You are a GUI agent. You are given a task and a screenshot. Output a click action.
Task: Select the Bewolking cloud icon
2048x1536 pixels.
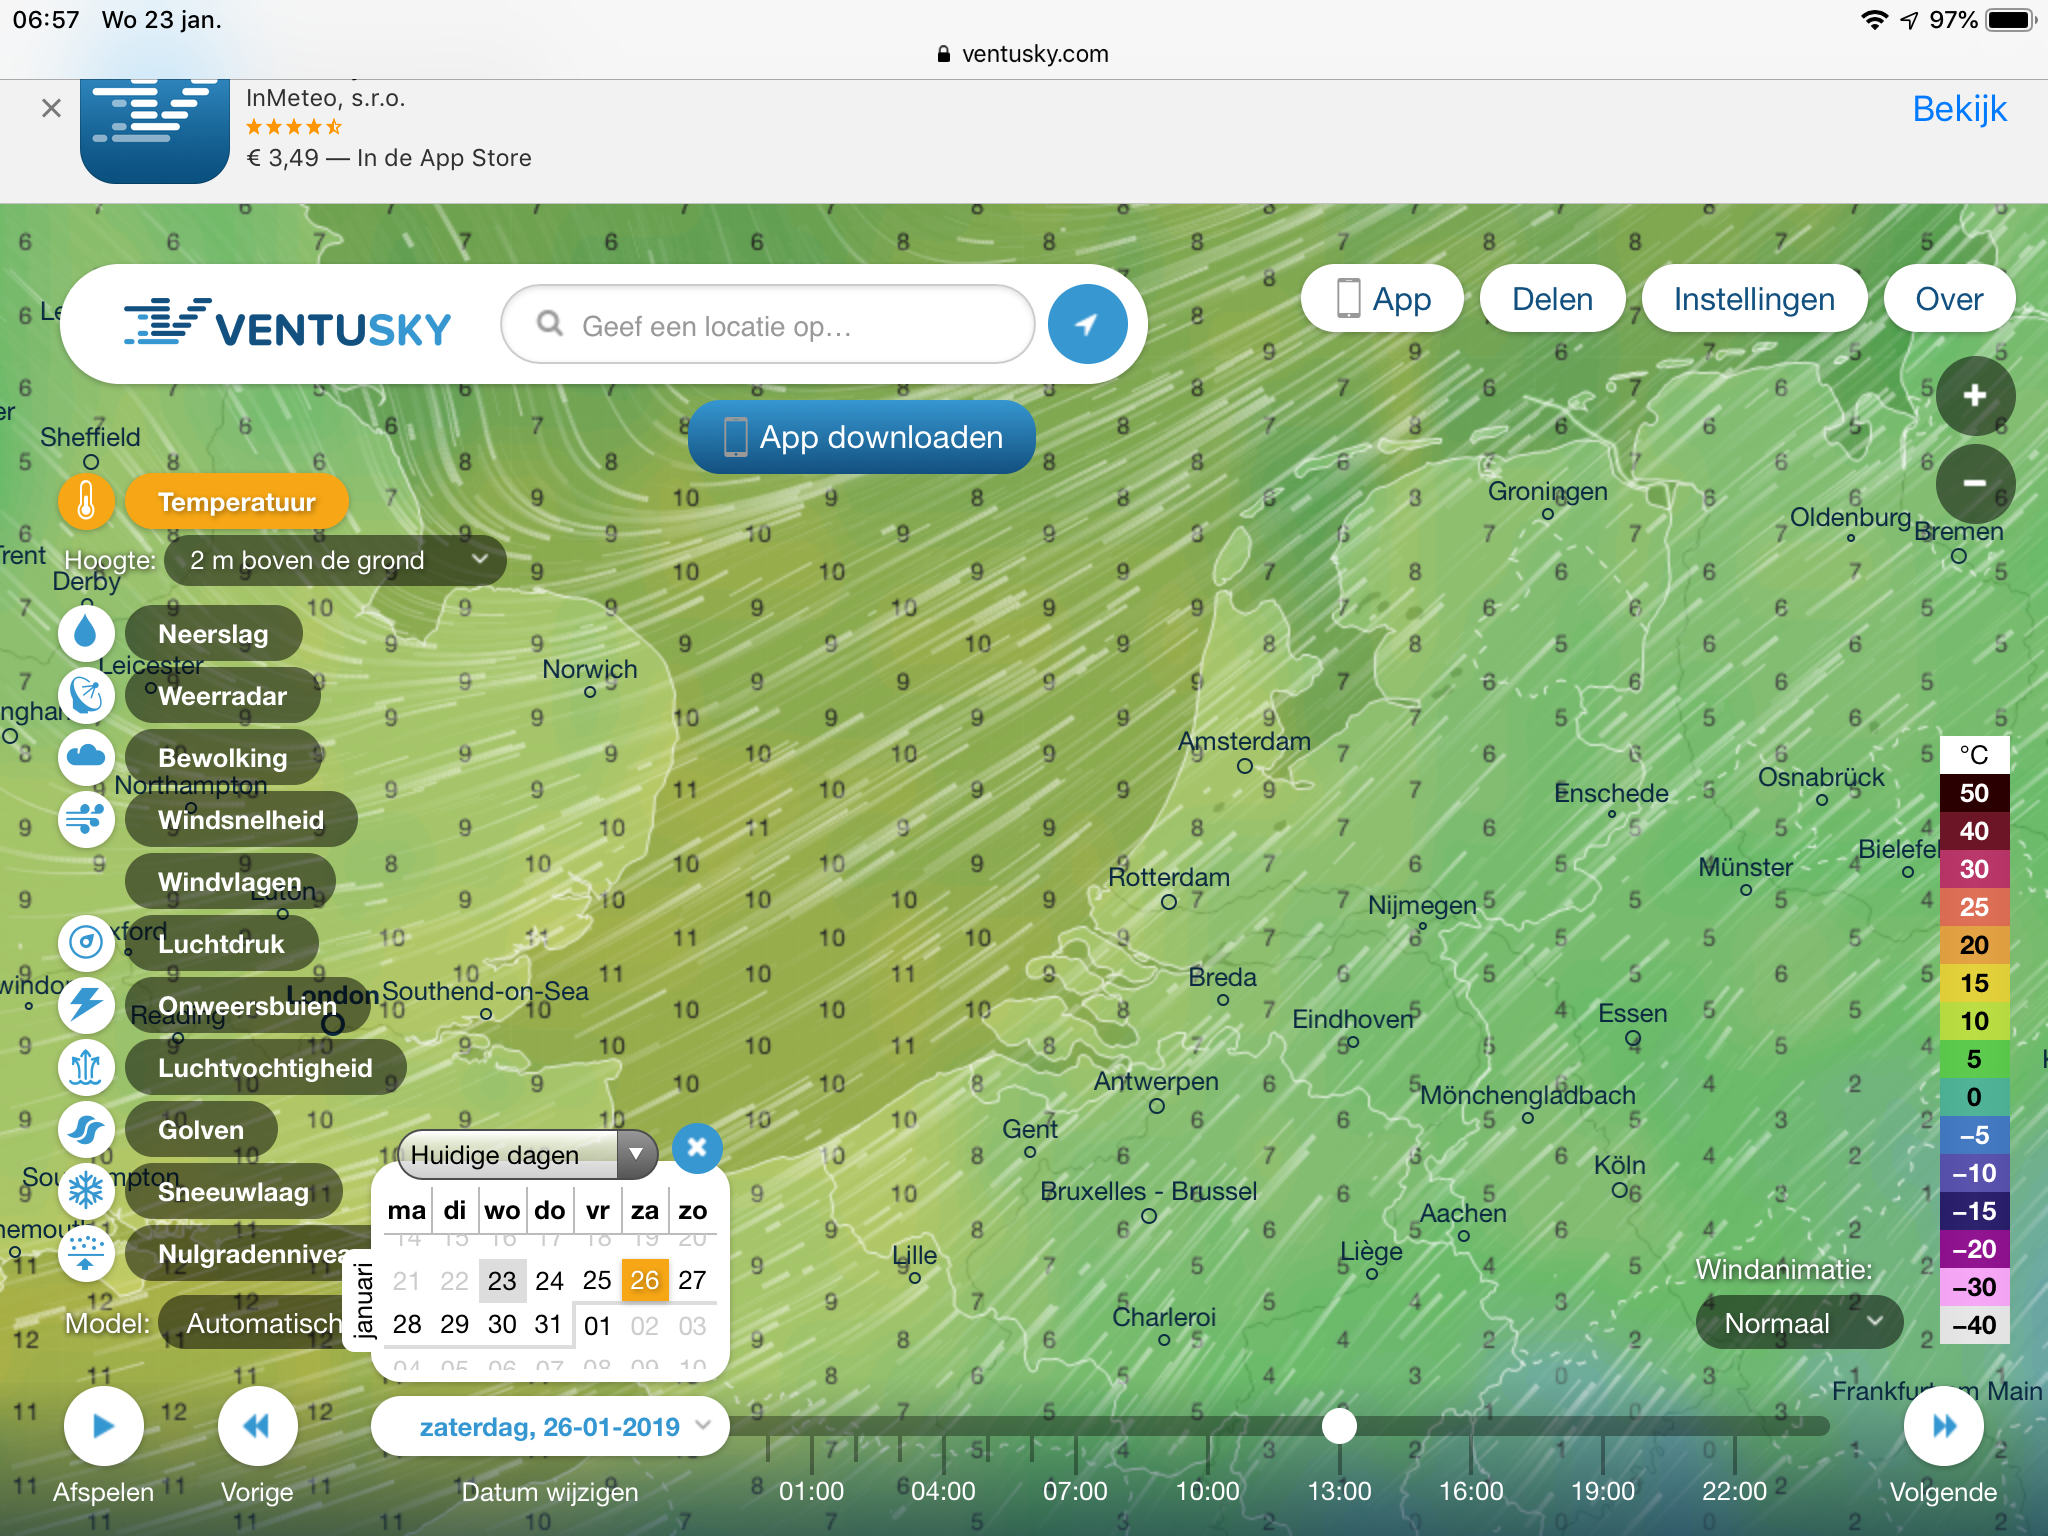pos(86,757)
